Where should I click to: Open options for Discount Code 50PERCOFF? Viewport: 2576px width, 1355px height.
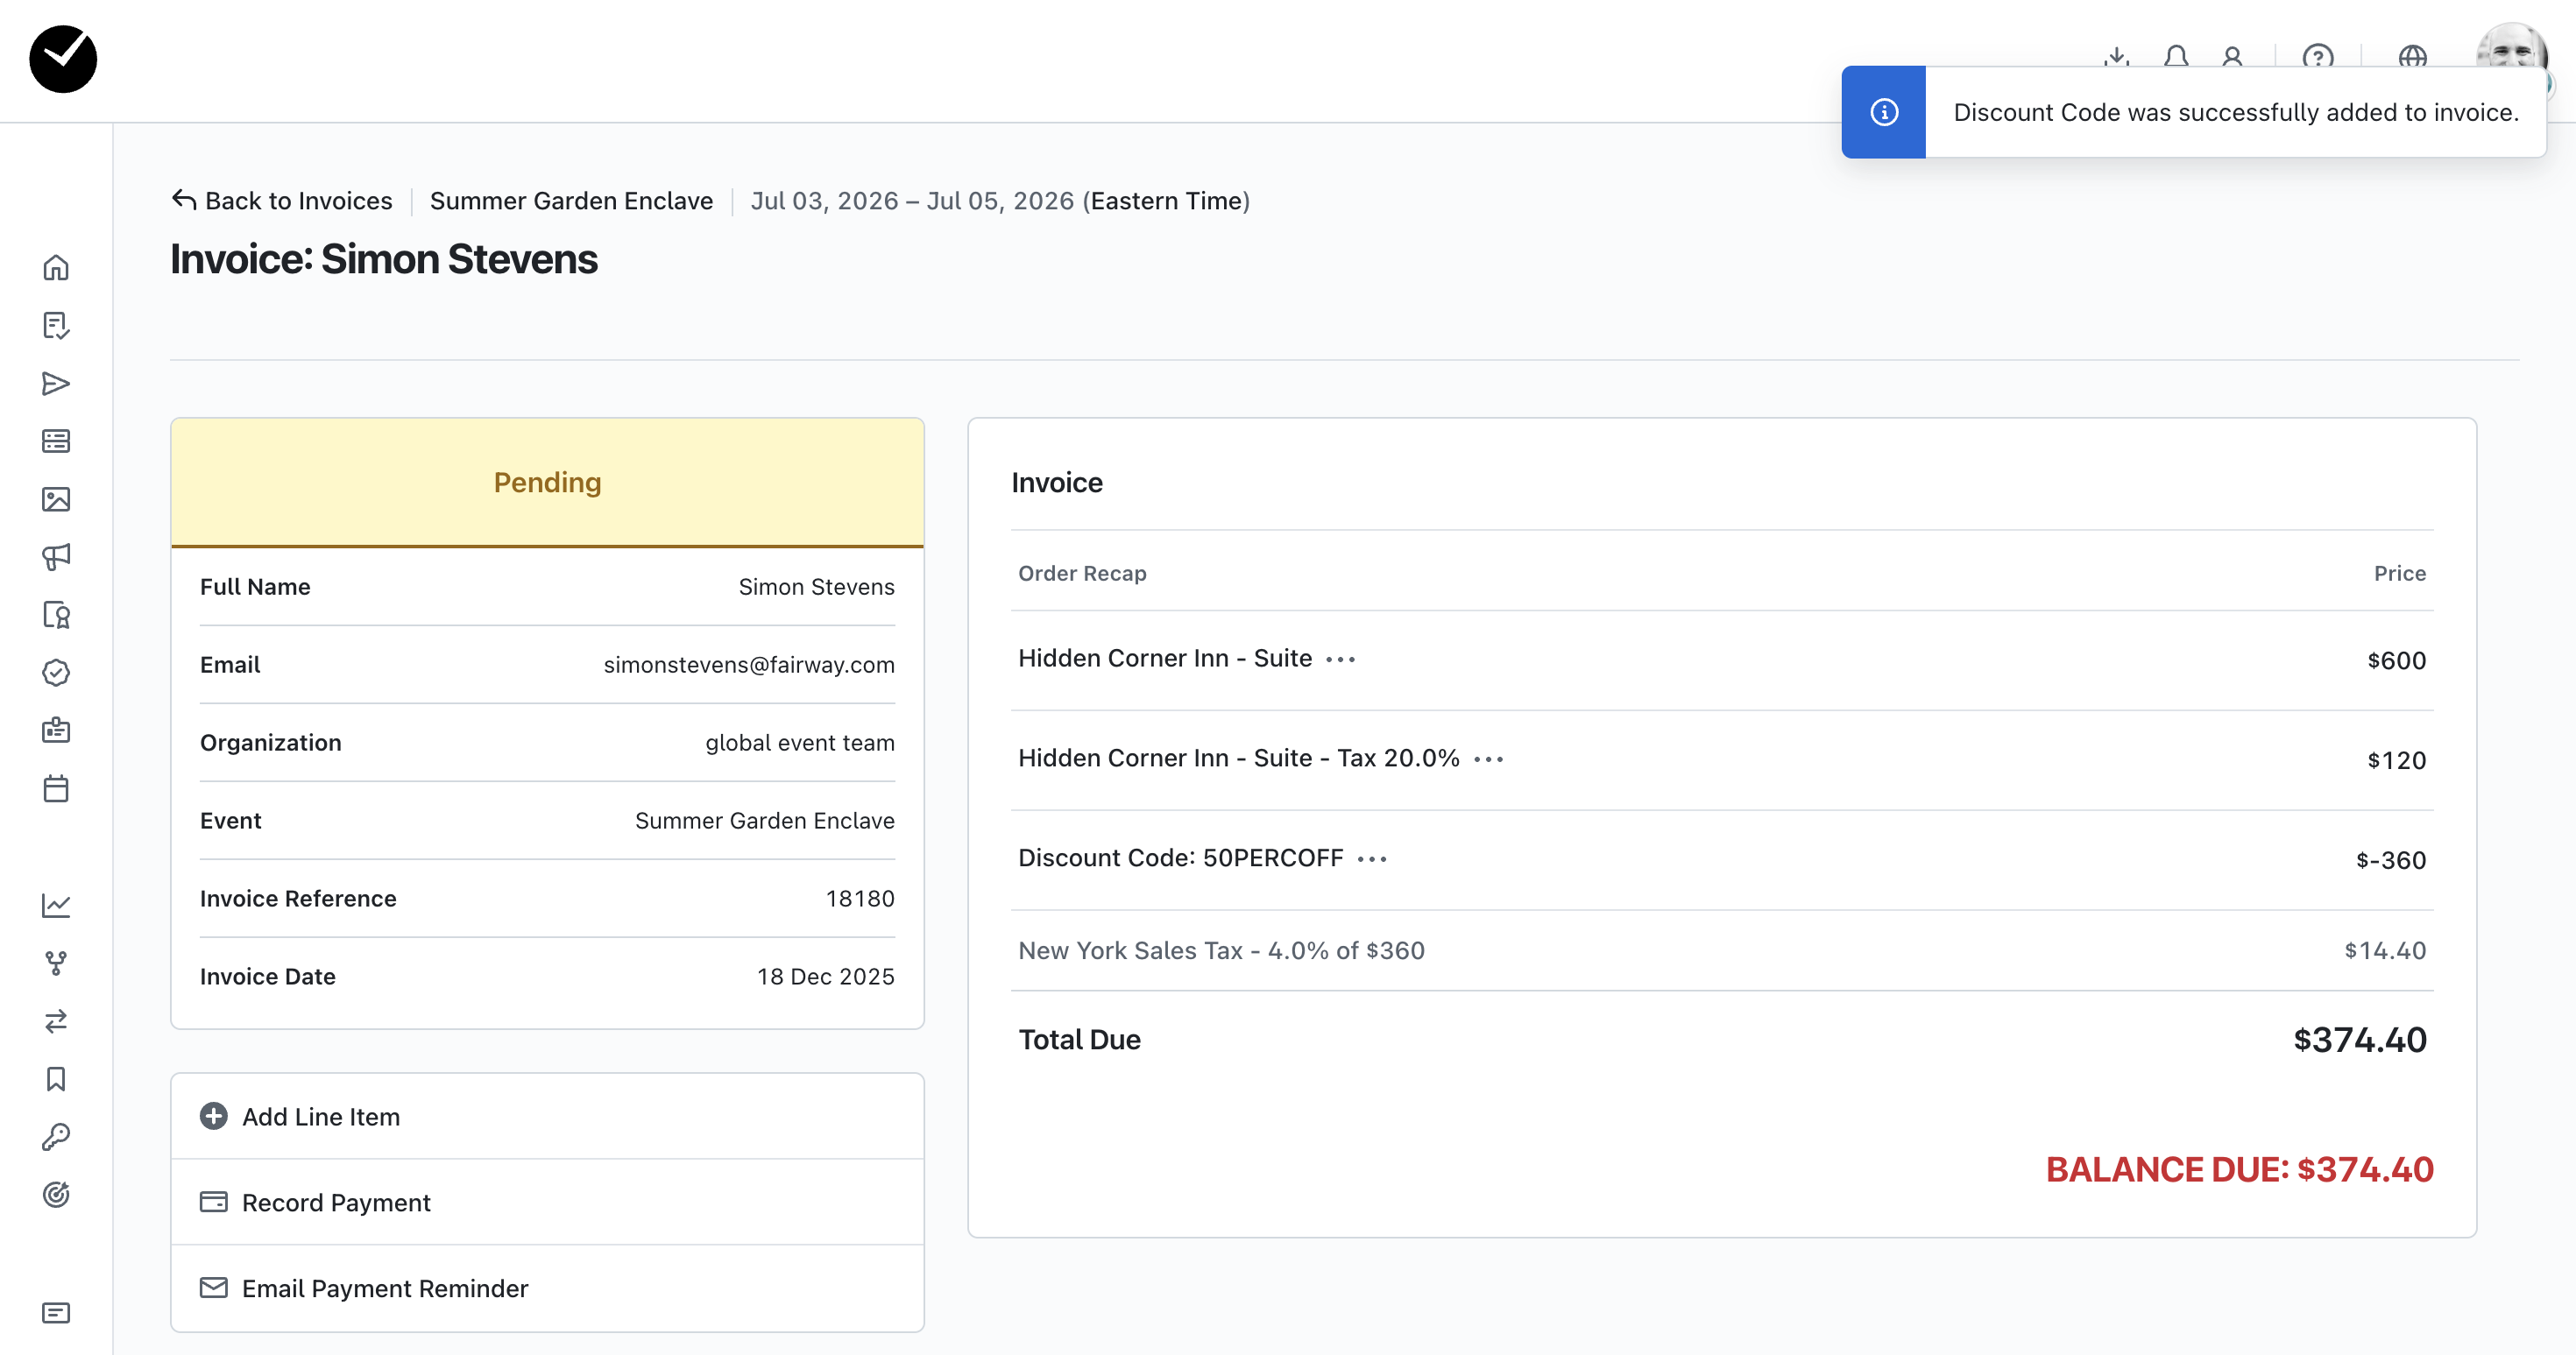click(1372, 859)
